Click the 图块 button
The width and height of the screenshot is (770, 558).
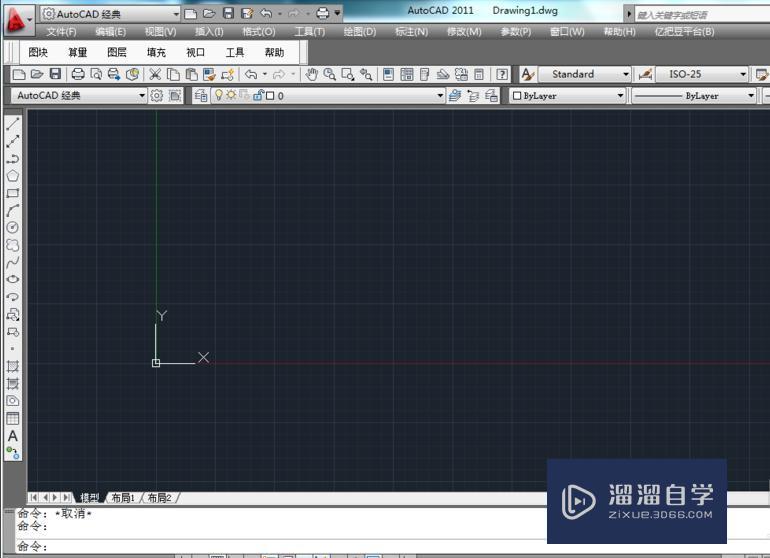coord(38,52)
